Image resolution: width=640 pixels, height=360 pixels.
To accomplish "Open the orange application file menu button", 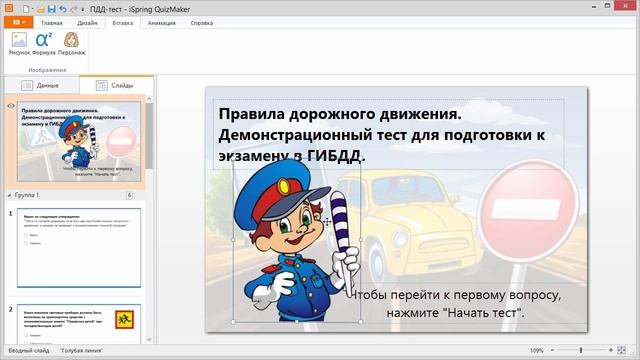I will 18,22.
